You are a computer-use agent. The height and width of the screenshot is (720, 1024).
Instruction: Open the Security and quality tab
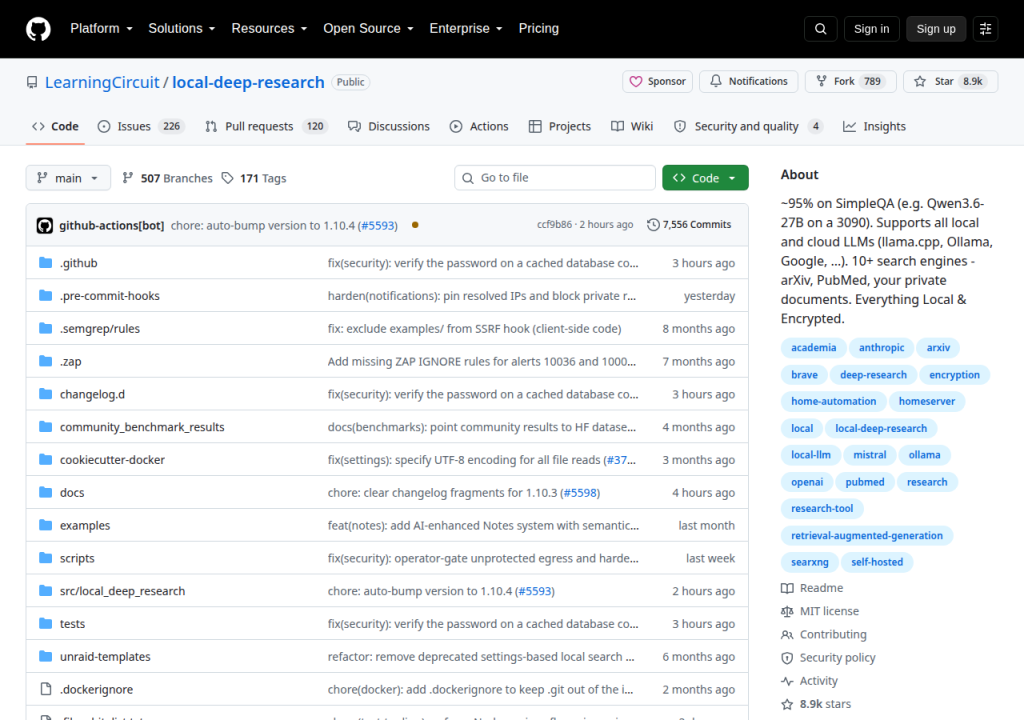(748, 127)
